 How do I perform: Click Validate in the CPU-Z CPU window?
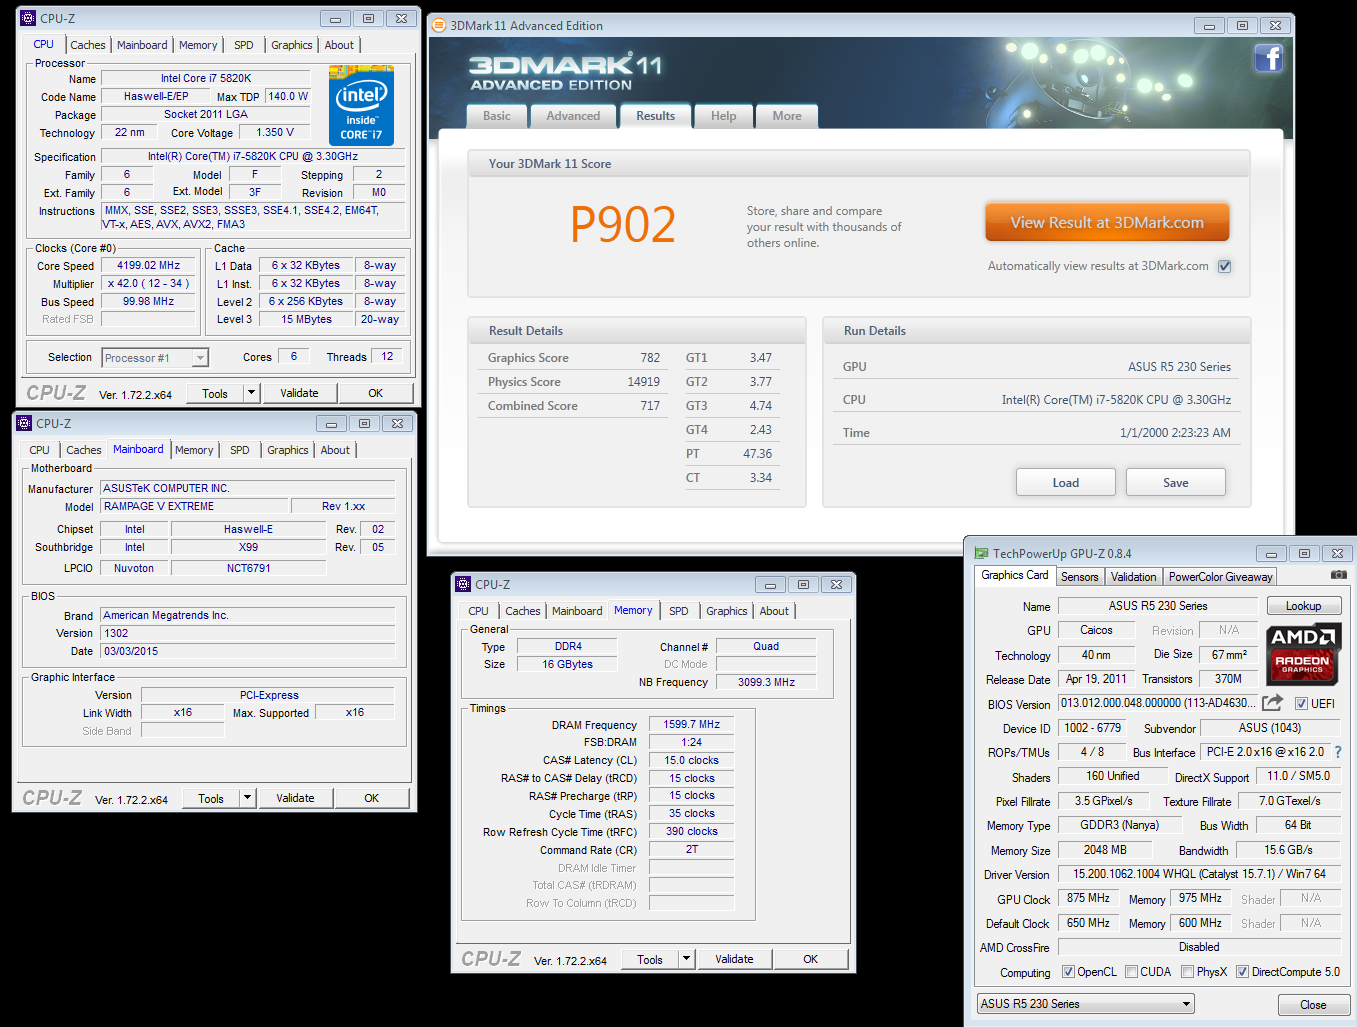point(299,393)
